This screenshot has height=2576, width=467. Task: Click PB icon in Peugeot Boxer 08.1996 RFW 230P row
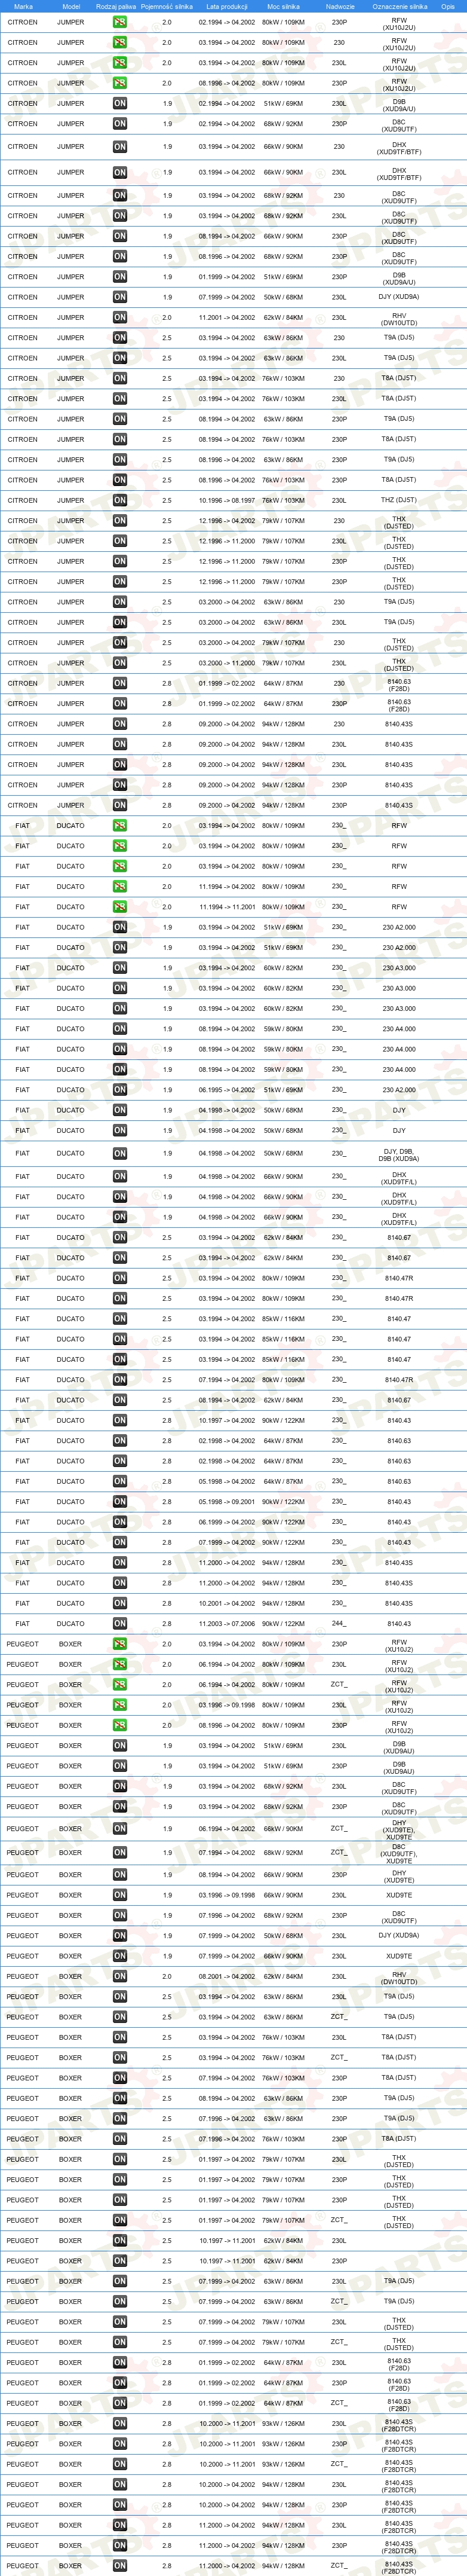tap(119, 1725)
